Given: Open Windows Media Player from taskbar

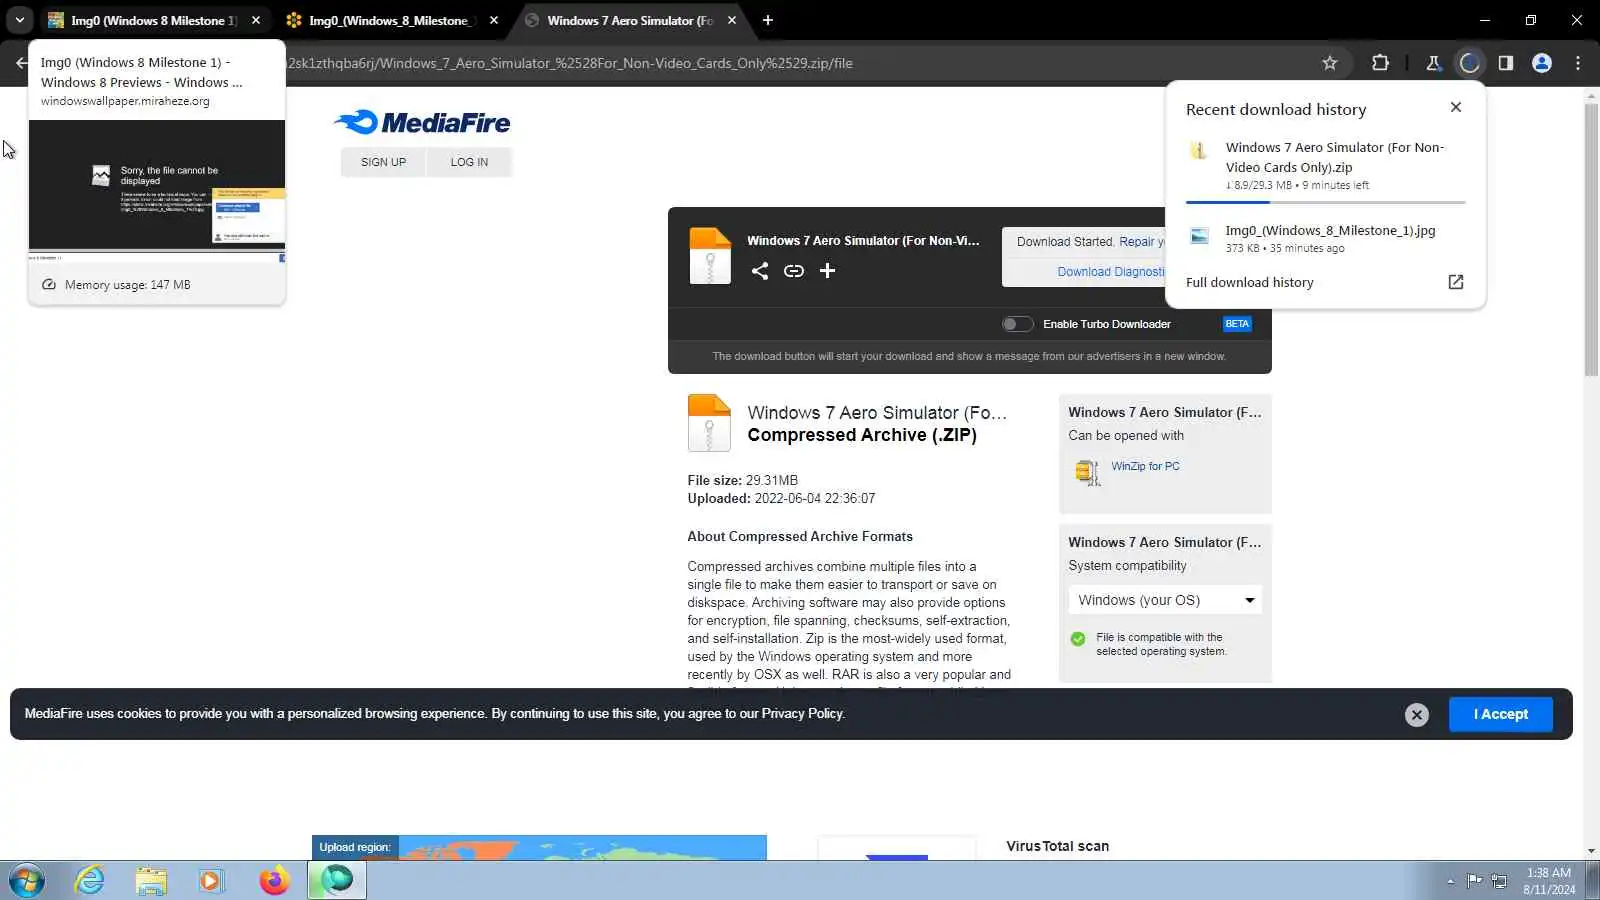Looking at the screenshot, I should tap(211, 880).
